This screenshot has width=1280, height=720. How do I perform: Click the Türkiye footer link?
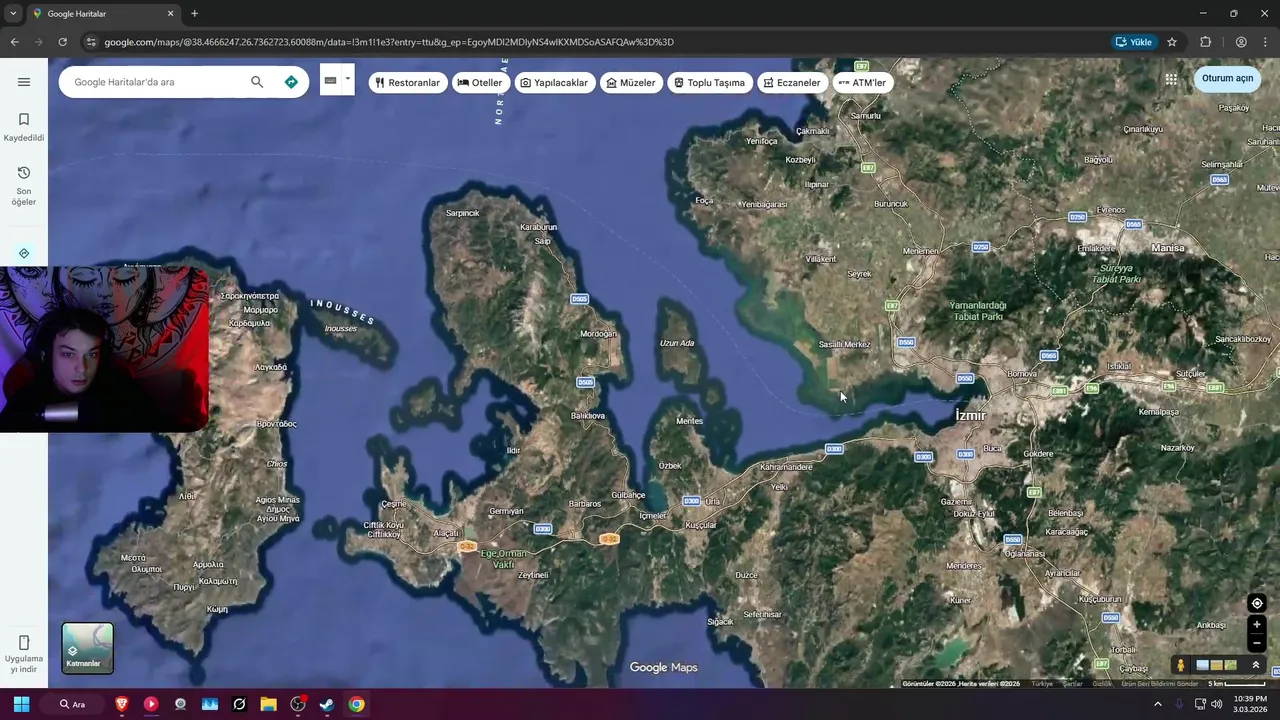click(1042, 684)
